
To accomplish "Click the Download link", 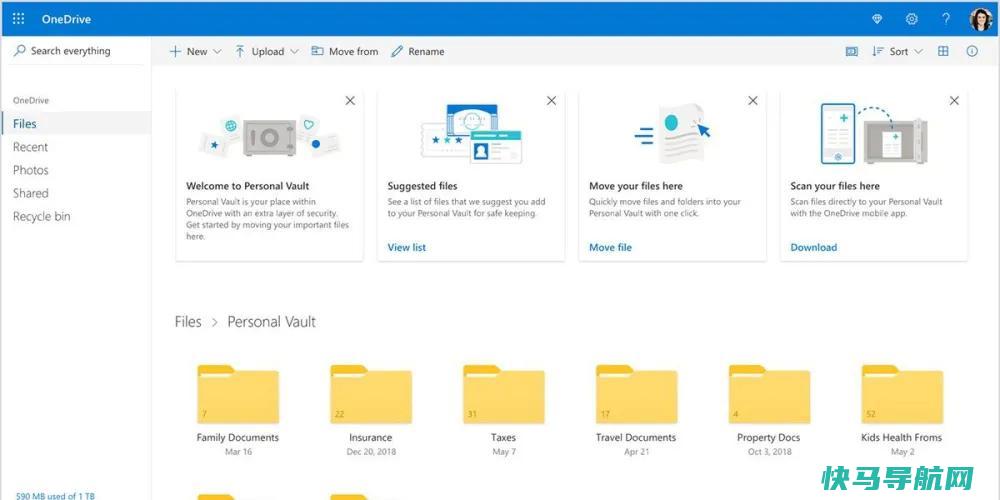I will tap(814, 247).
